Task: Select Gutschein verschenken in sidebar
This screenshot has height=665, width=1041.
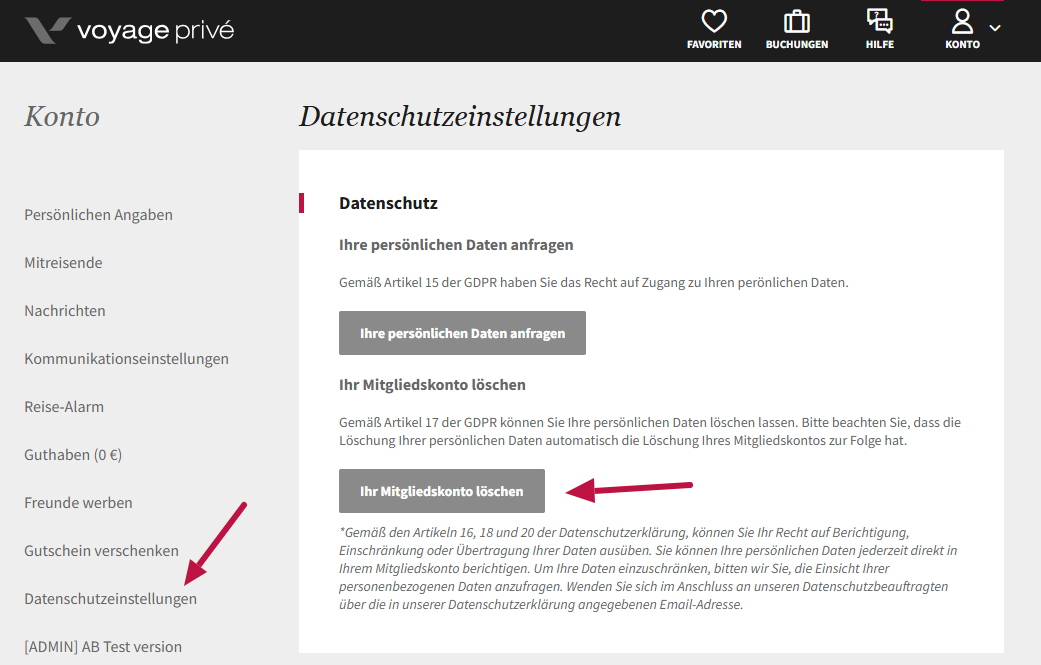Action: point(101,551)
